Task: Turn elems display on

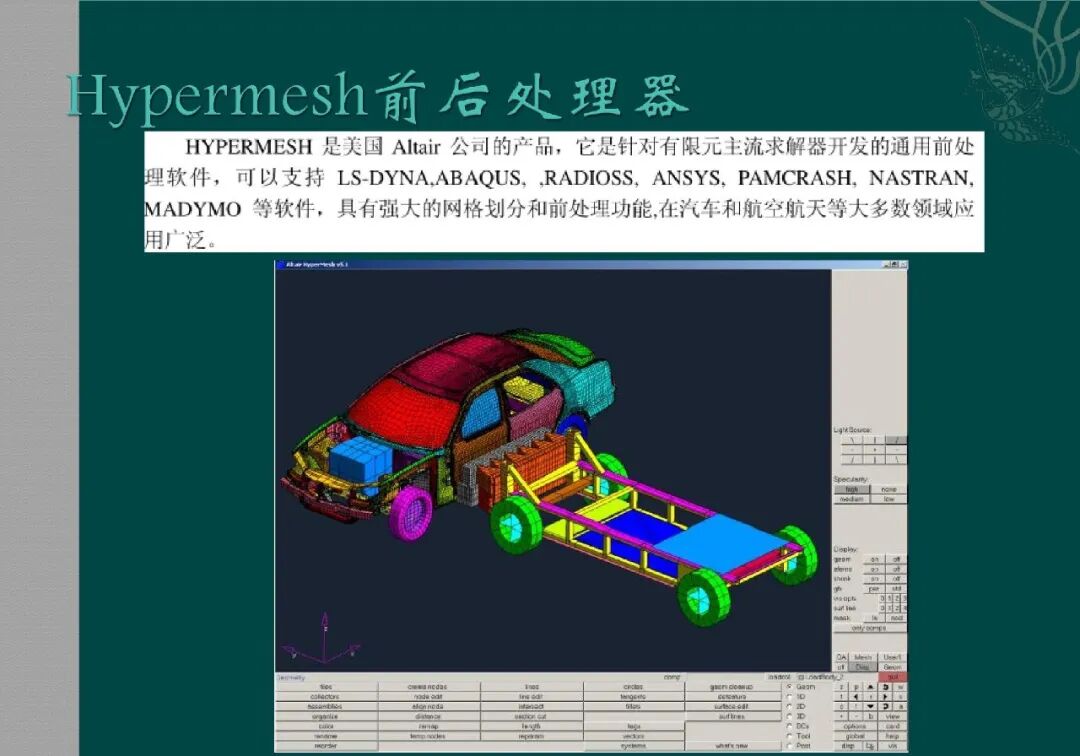Action: click(874, 569)
